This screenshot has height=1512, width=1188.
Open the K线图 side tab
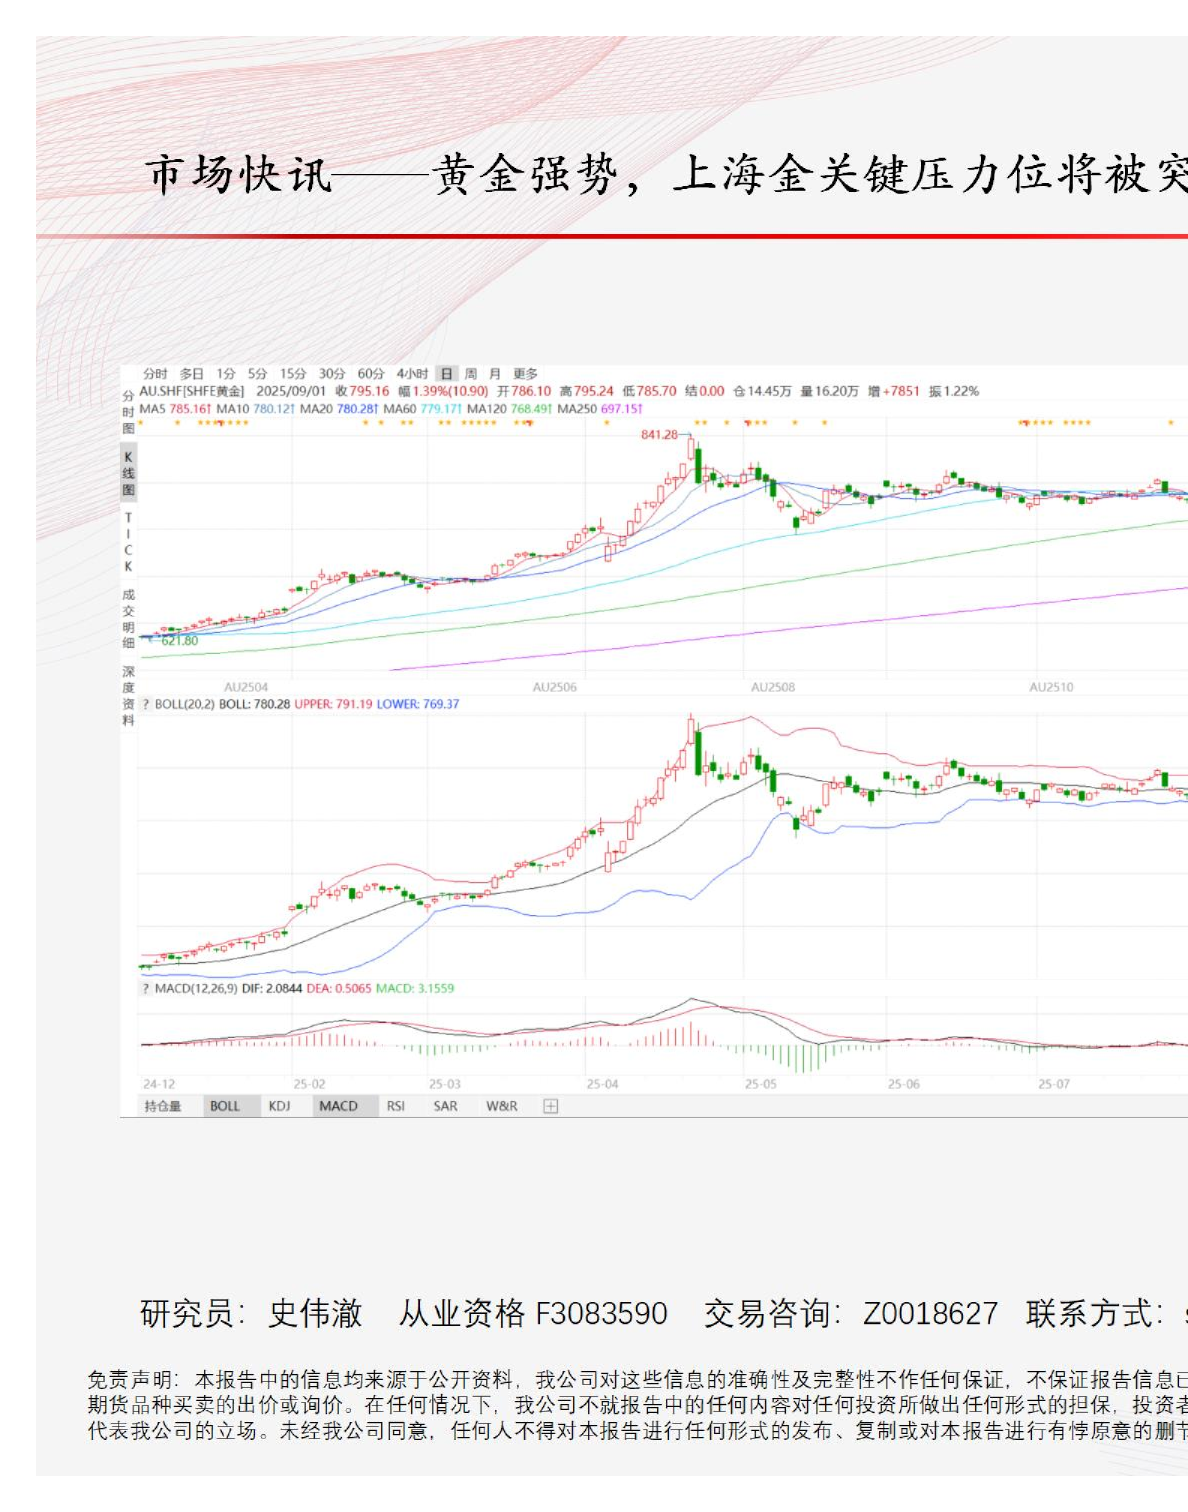coord(128,473)
